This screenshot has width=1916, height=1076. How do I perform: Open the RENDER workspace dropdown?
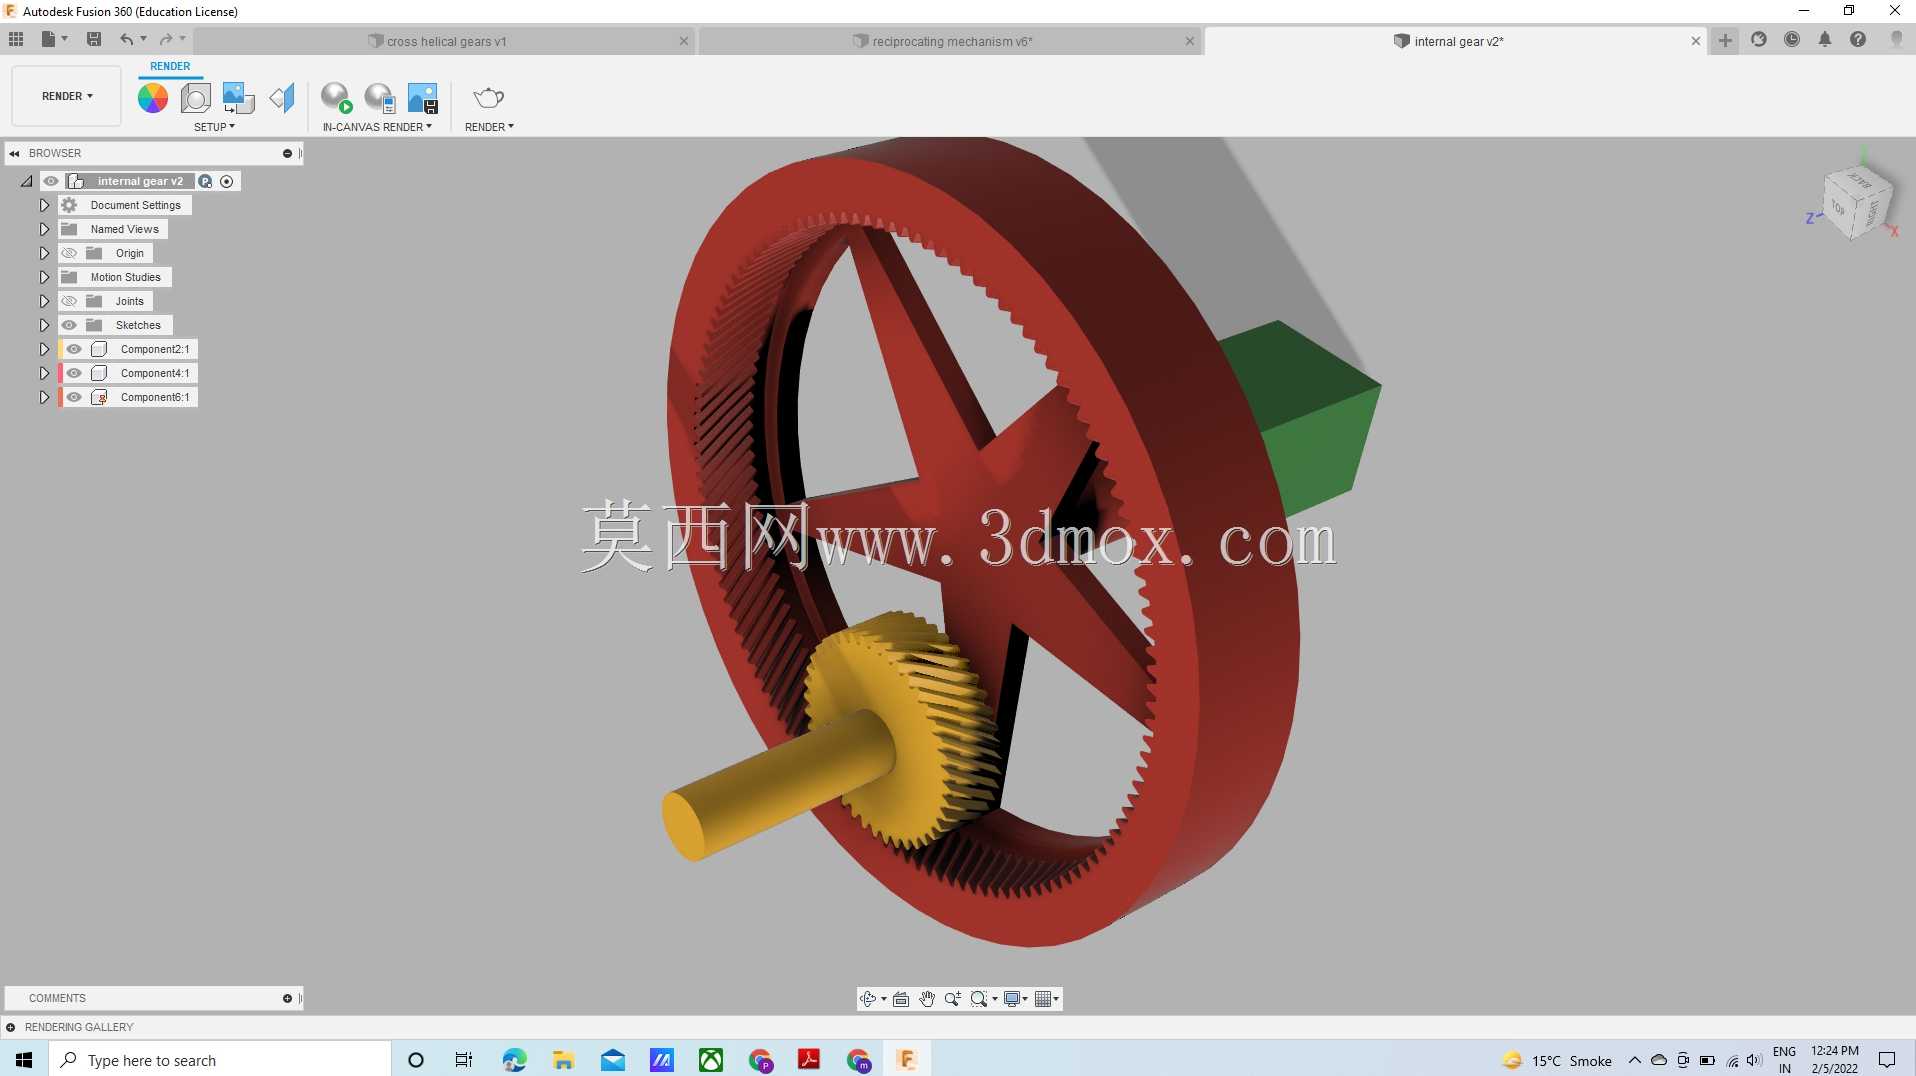(67, 96)
